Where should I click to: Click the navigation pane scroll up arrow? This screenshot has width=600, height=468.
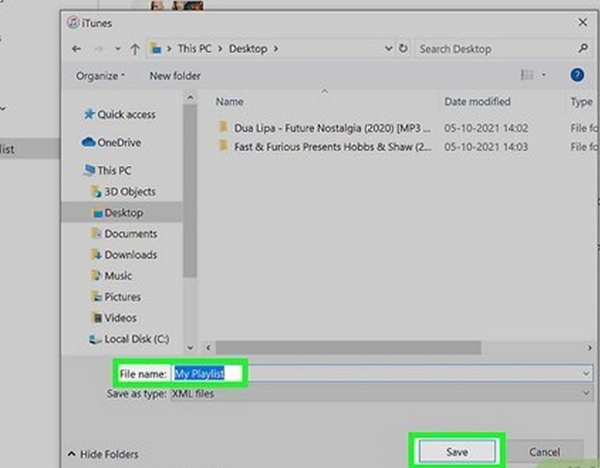click(x=190, y=98)
